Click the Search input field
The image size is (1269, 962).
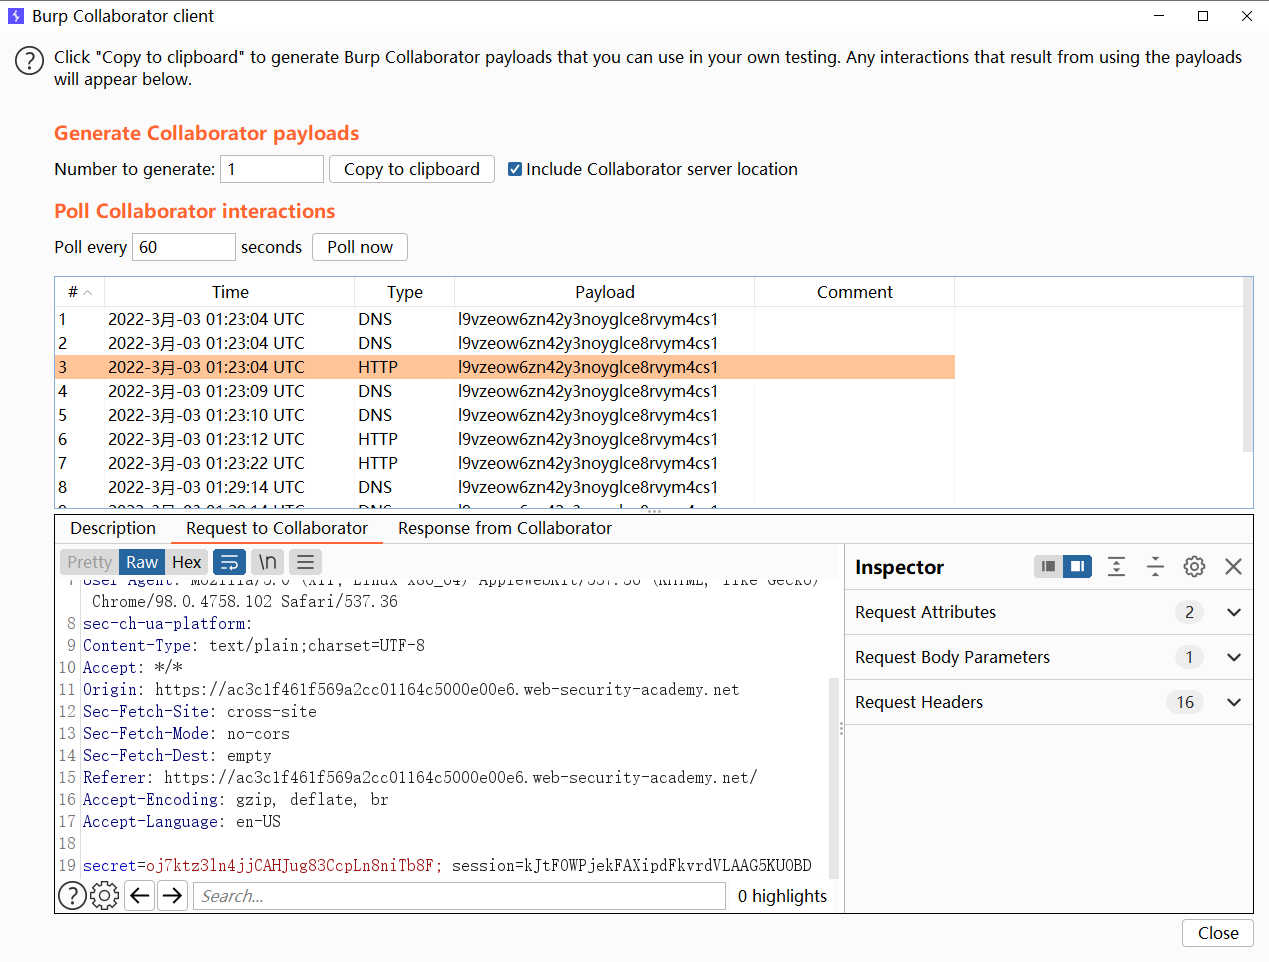[x=459, y=896]
